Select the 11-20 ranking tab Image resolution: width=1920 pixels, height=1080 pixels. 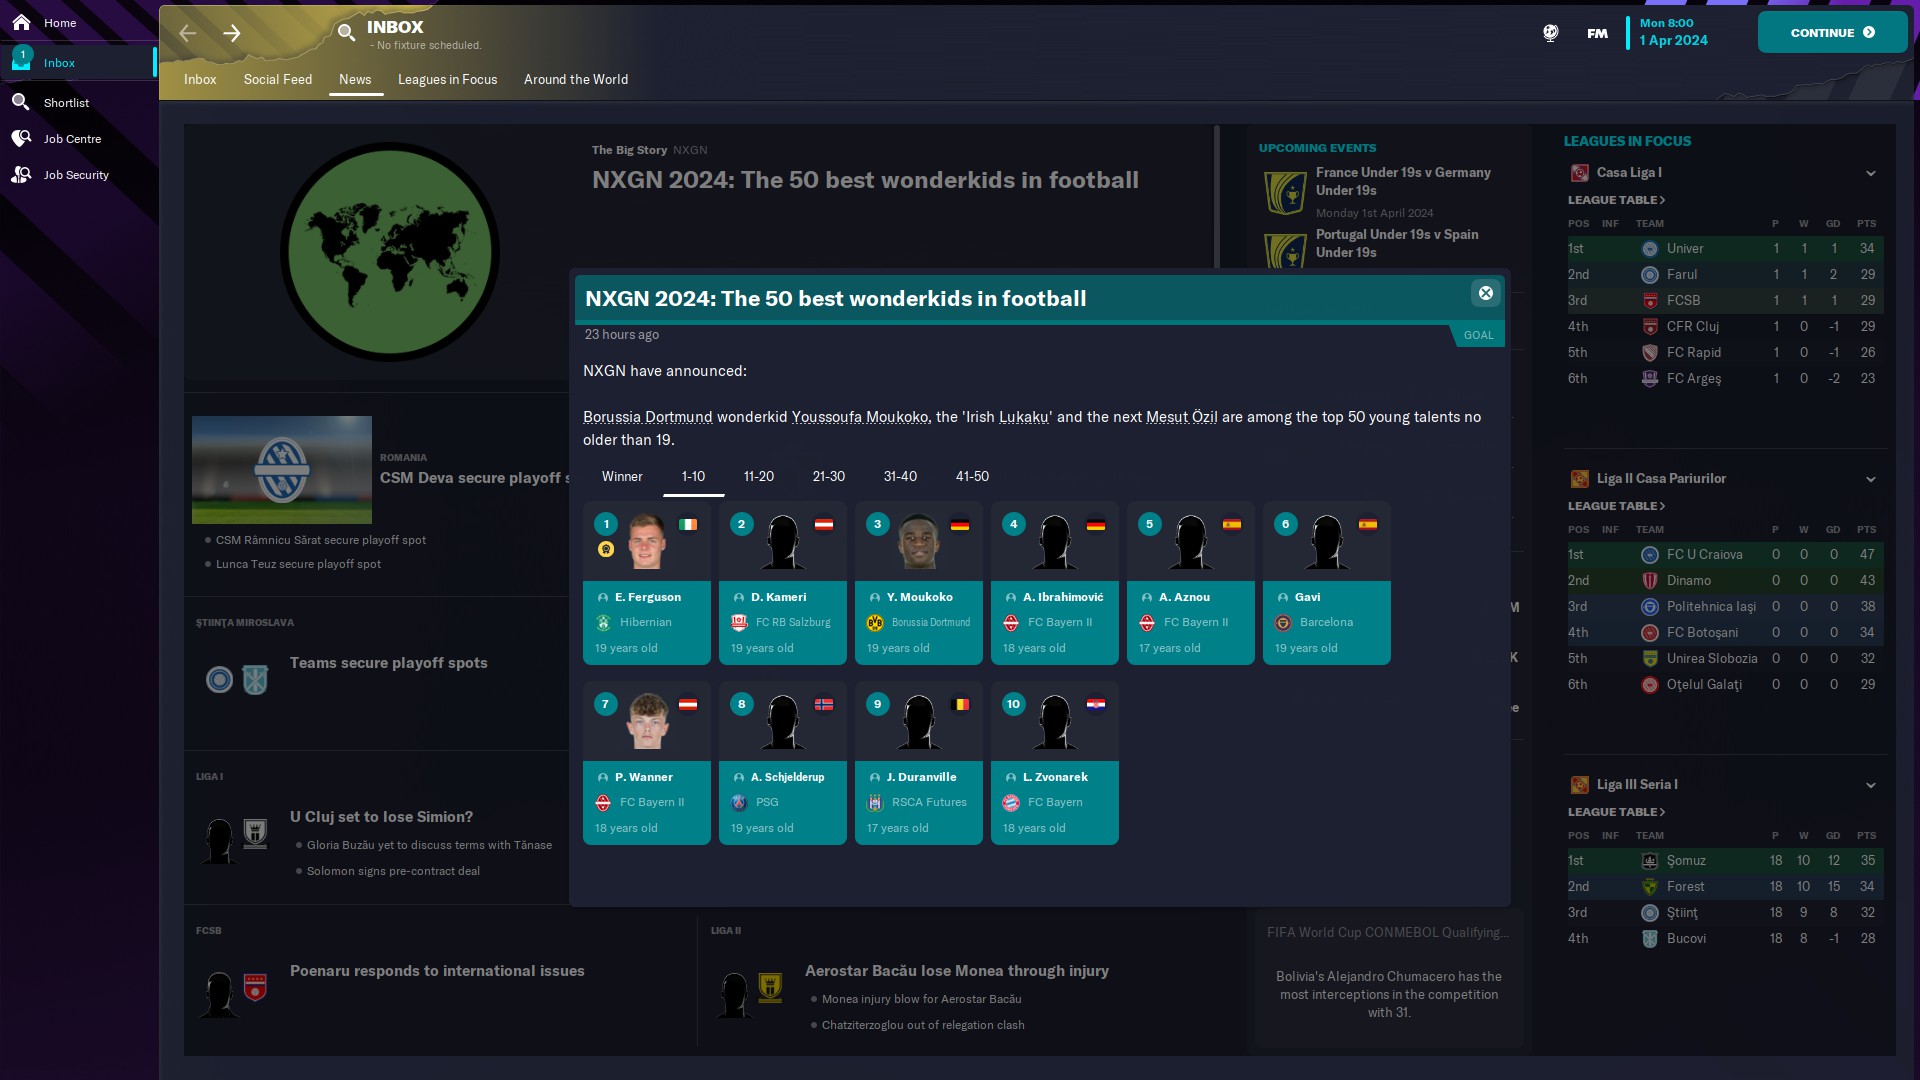(758, 476)
